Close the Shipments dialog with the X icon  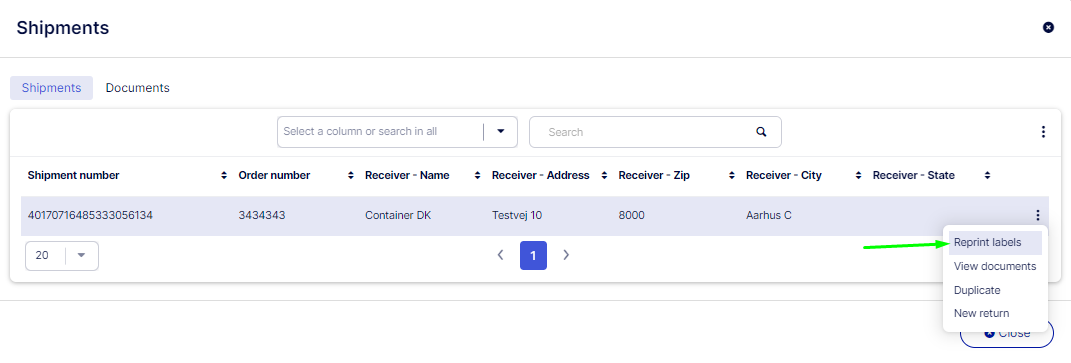tap(1048, 27)
